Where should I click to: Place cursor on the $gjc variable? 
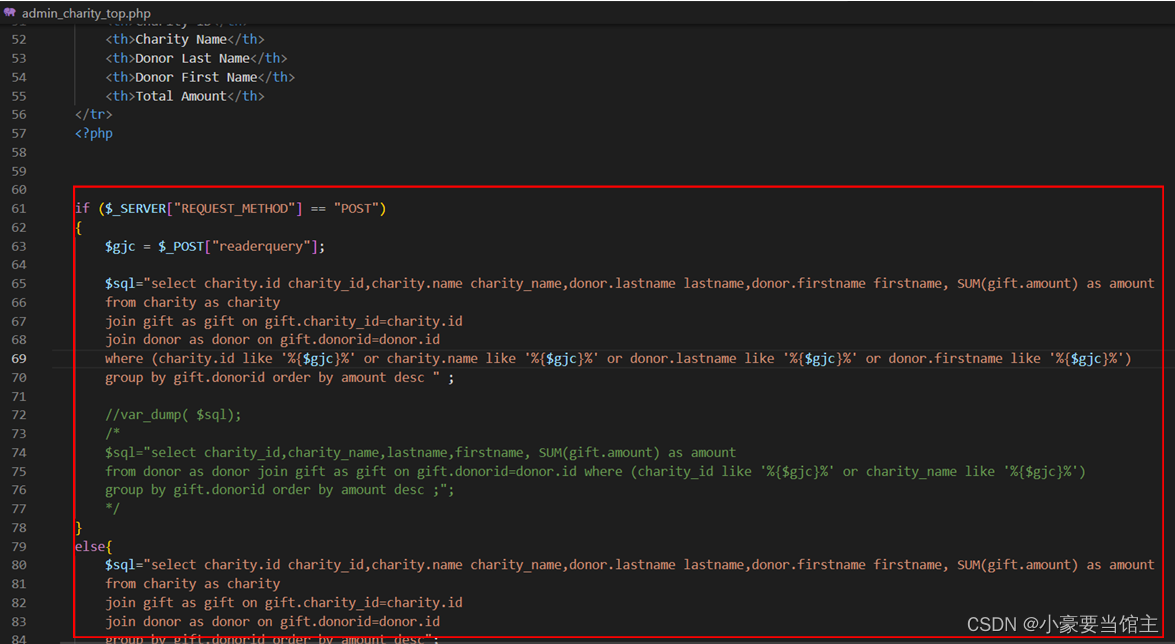click(x=122, y=246)
